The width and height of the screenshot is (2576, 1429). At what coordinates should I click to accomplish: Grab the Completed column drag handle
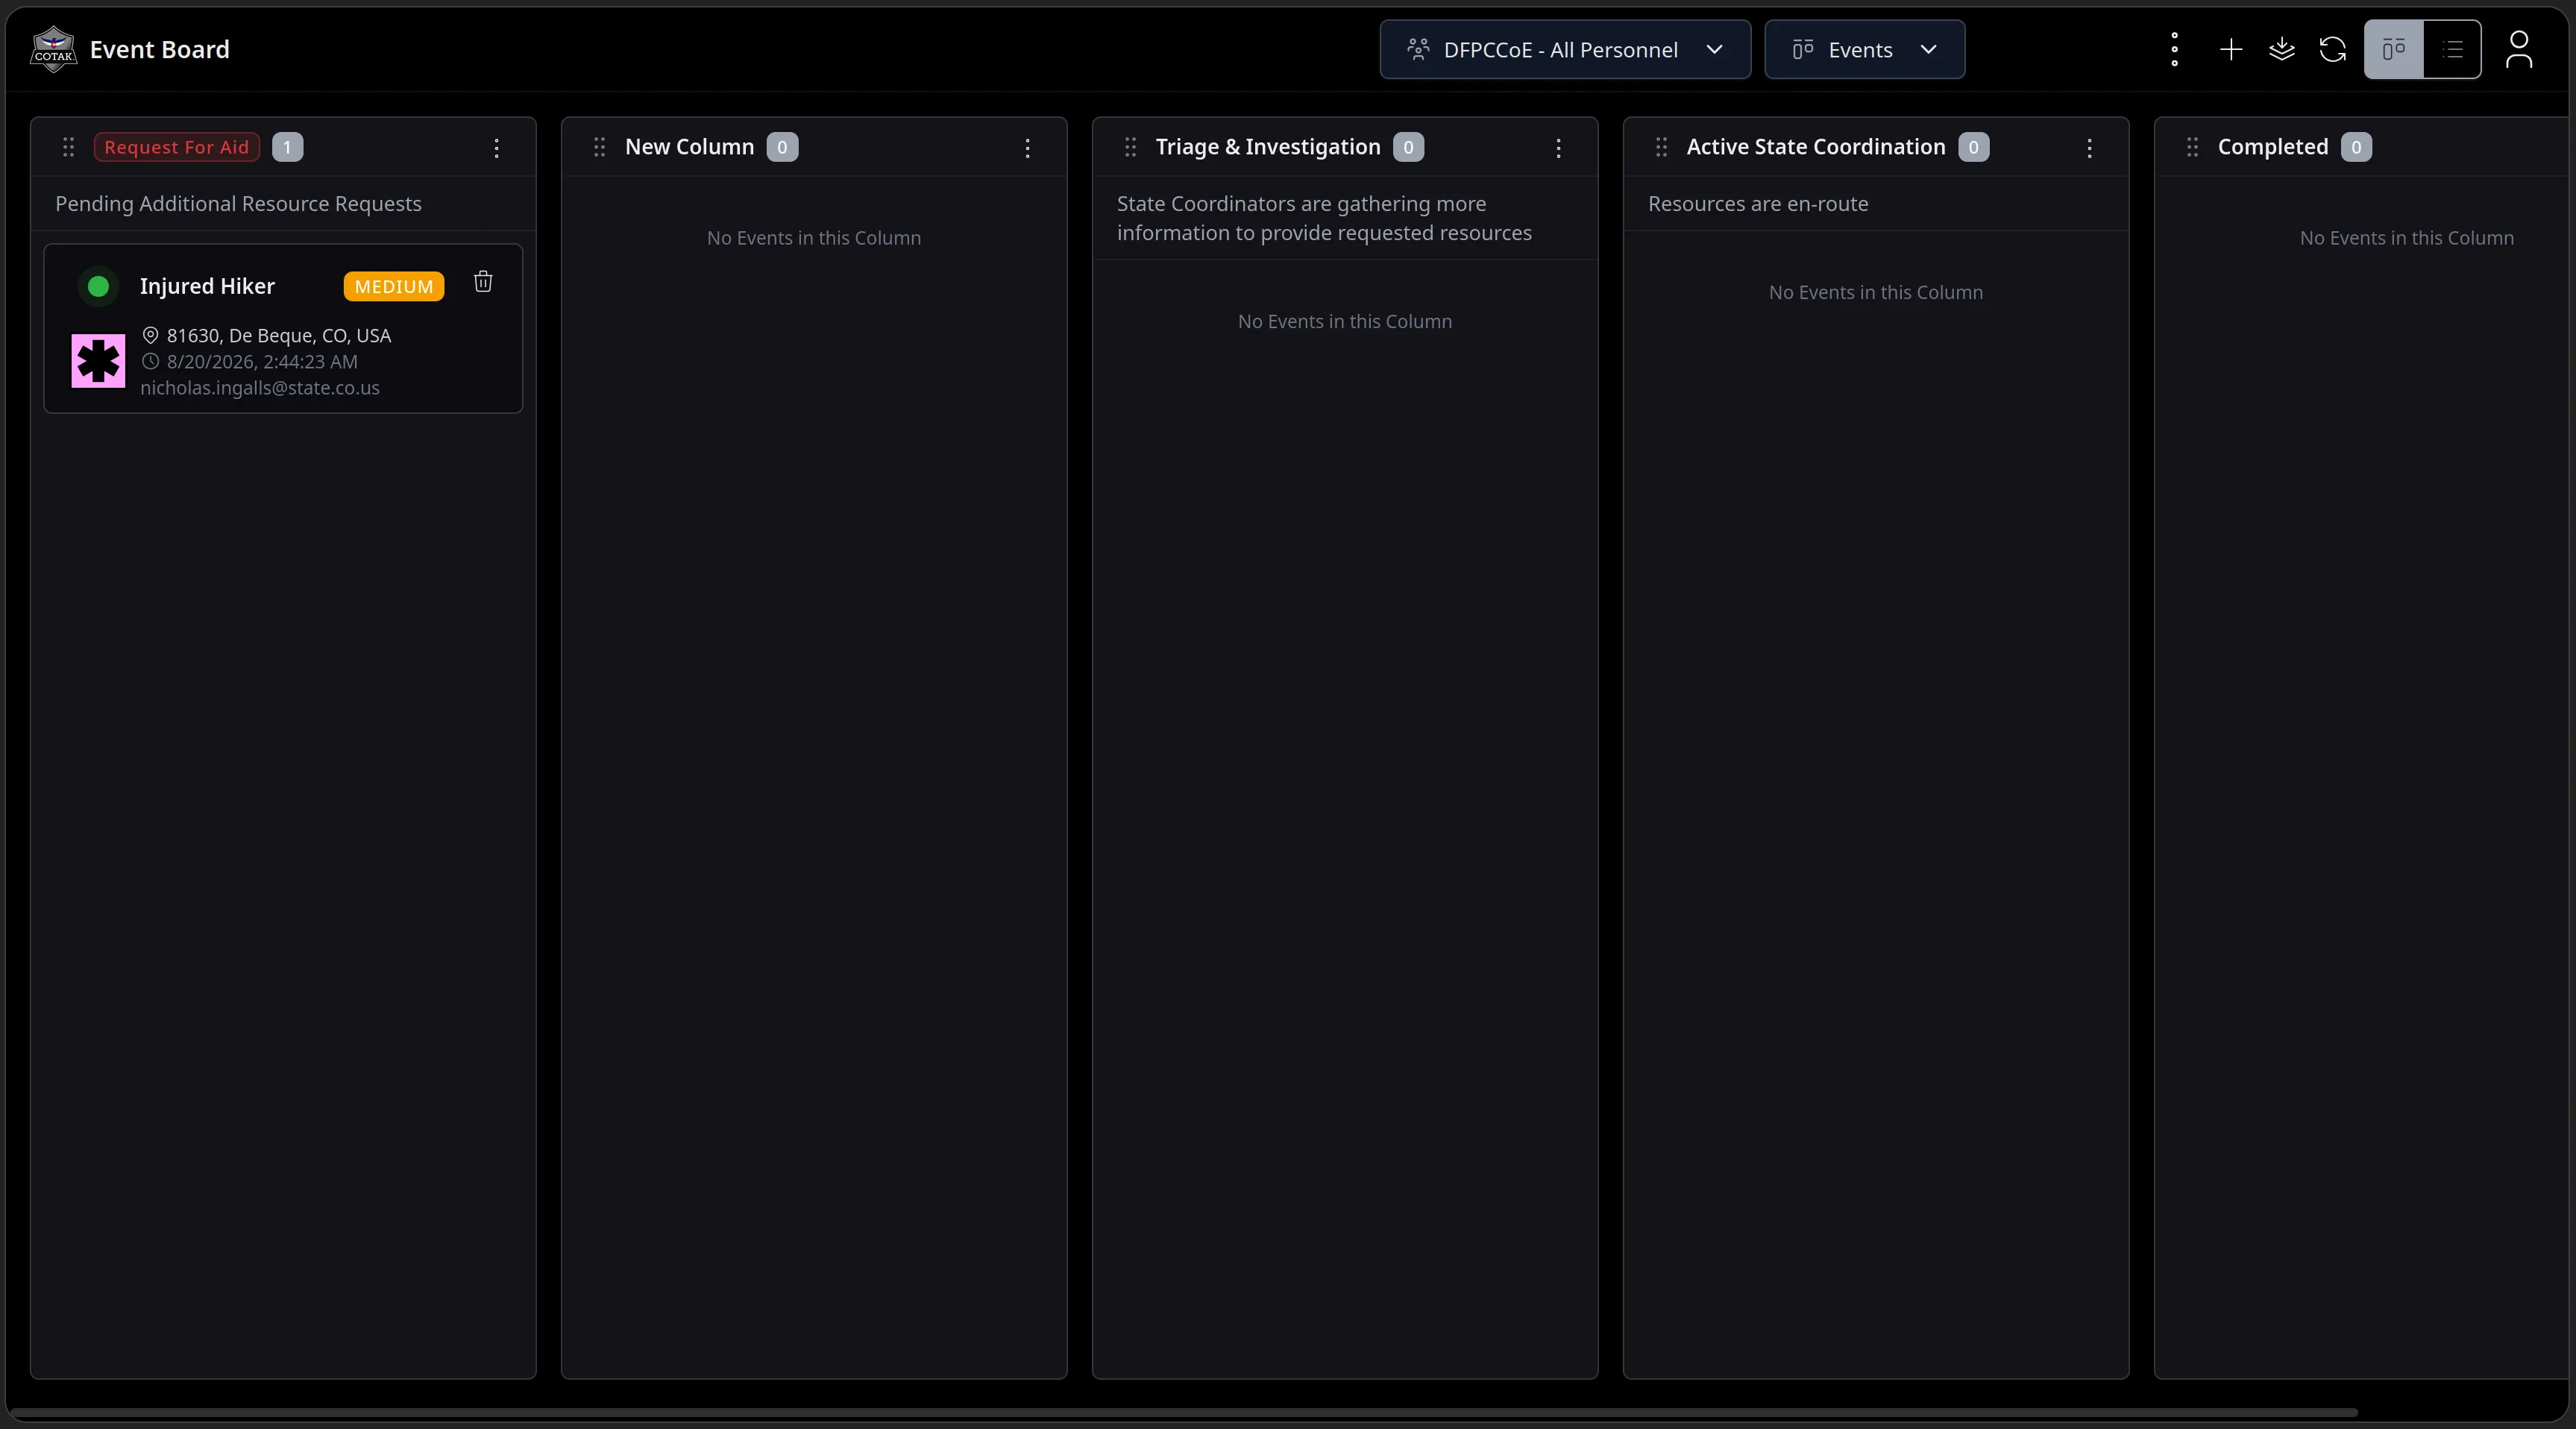[2192, 147]
